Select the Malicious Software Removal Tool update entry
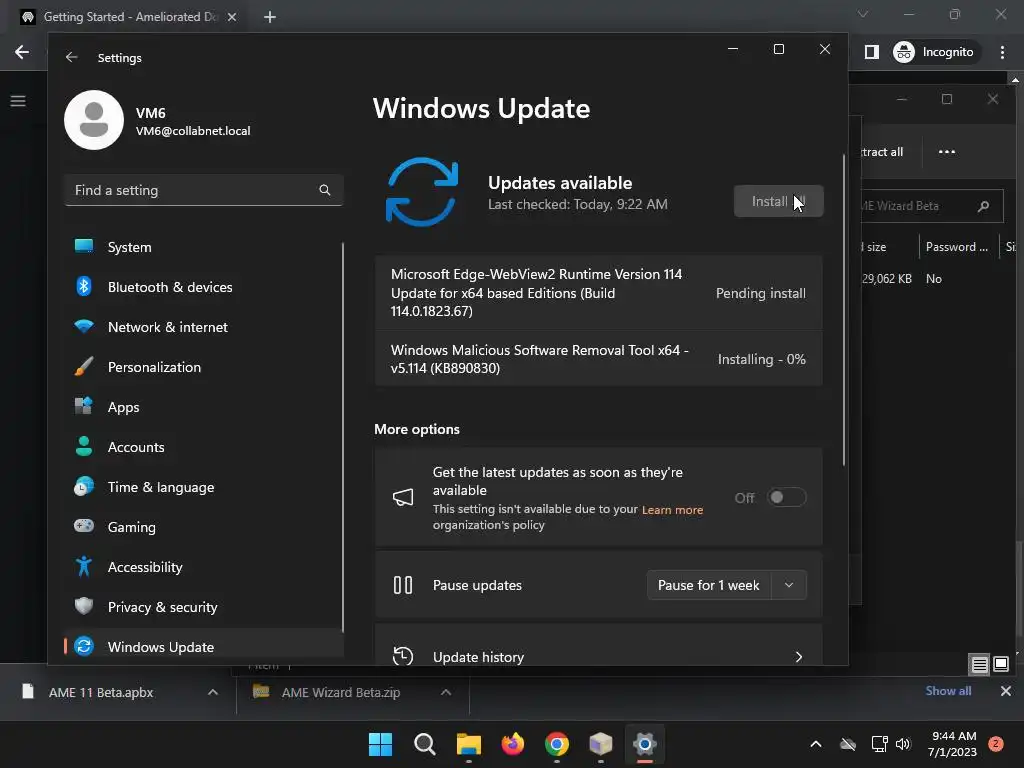 598,359
